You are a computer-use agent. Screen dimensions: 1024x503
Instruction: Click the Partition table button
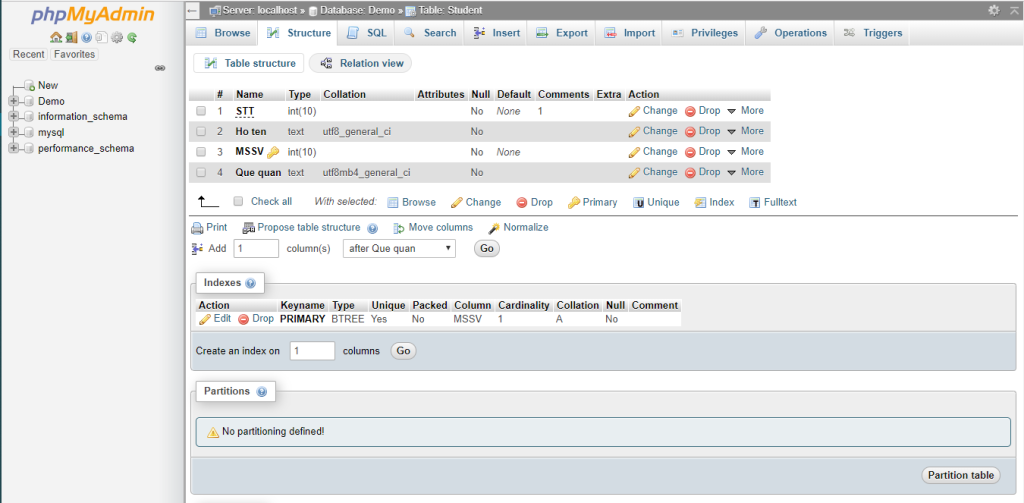(x=961, y=475)
